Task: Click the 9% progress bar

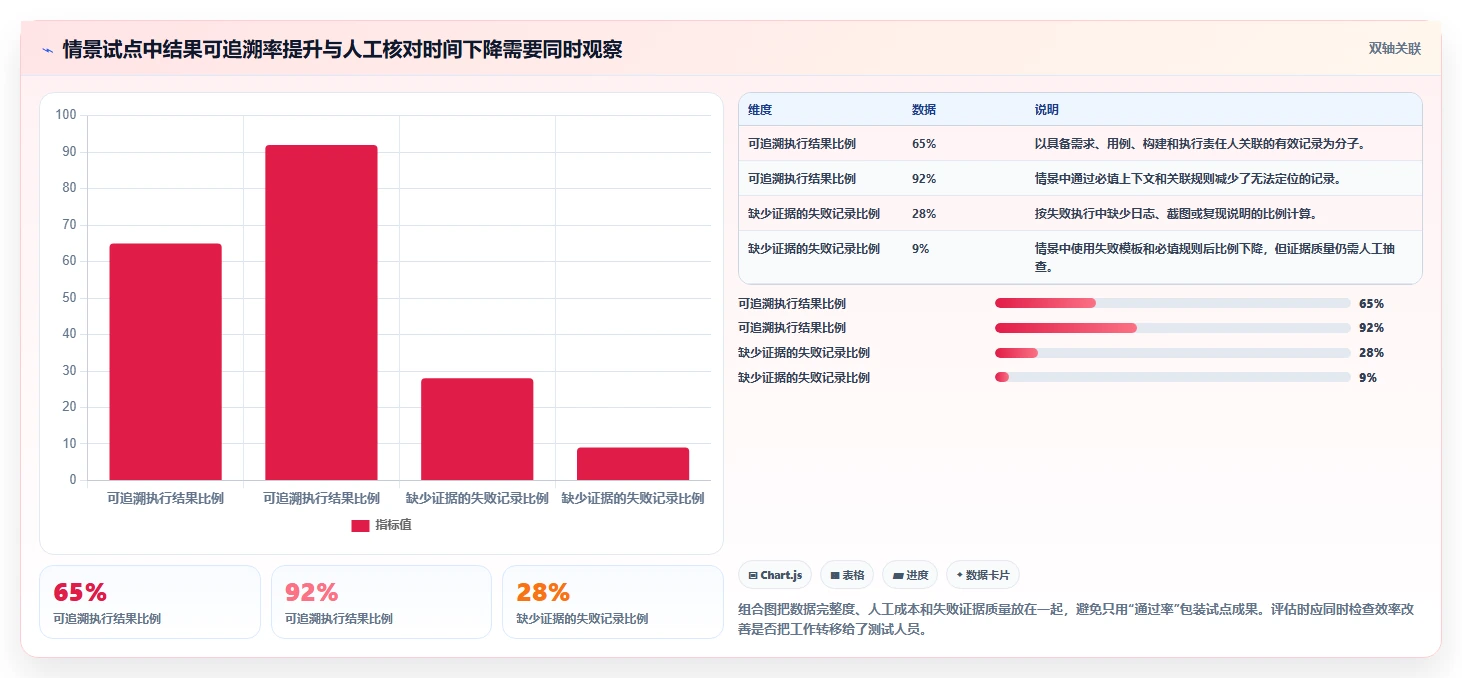Action: tap(1172, 377)
